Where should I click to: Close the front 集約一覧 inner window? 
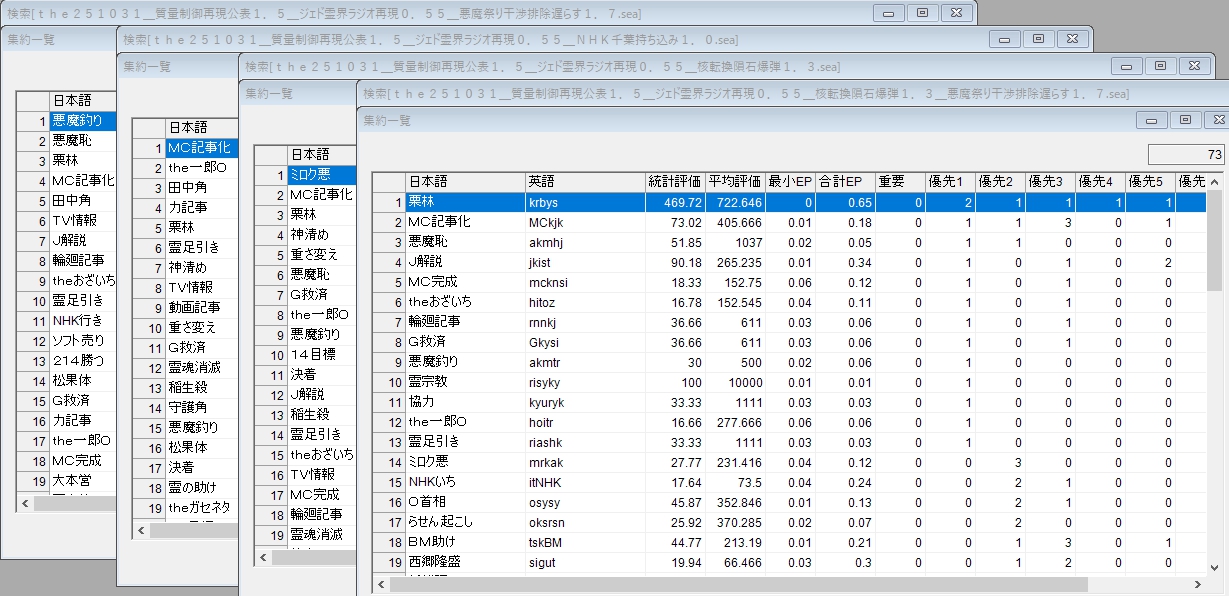1215,120
